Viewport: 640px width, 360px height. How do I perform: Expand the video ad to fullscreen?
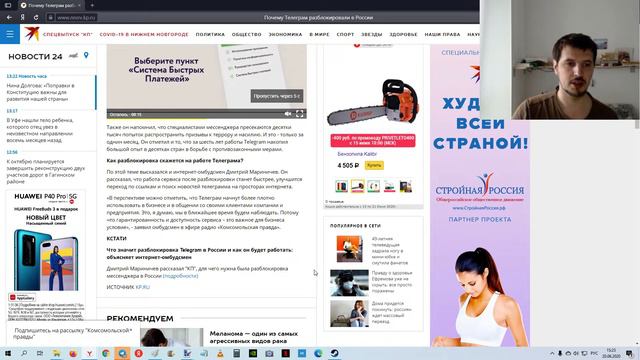[x=300, y=114]
